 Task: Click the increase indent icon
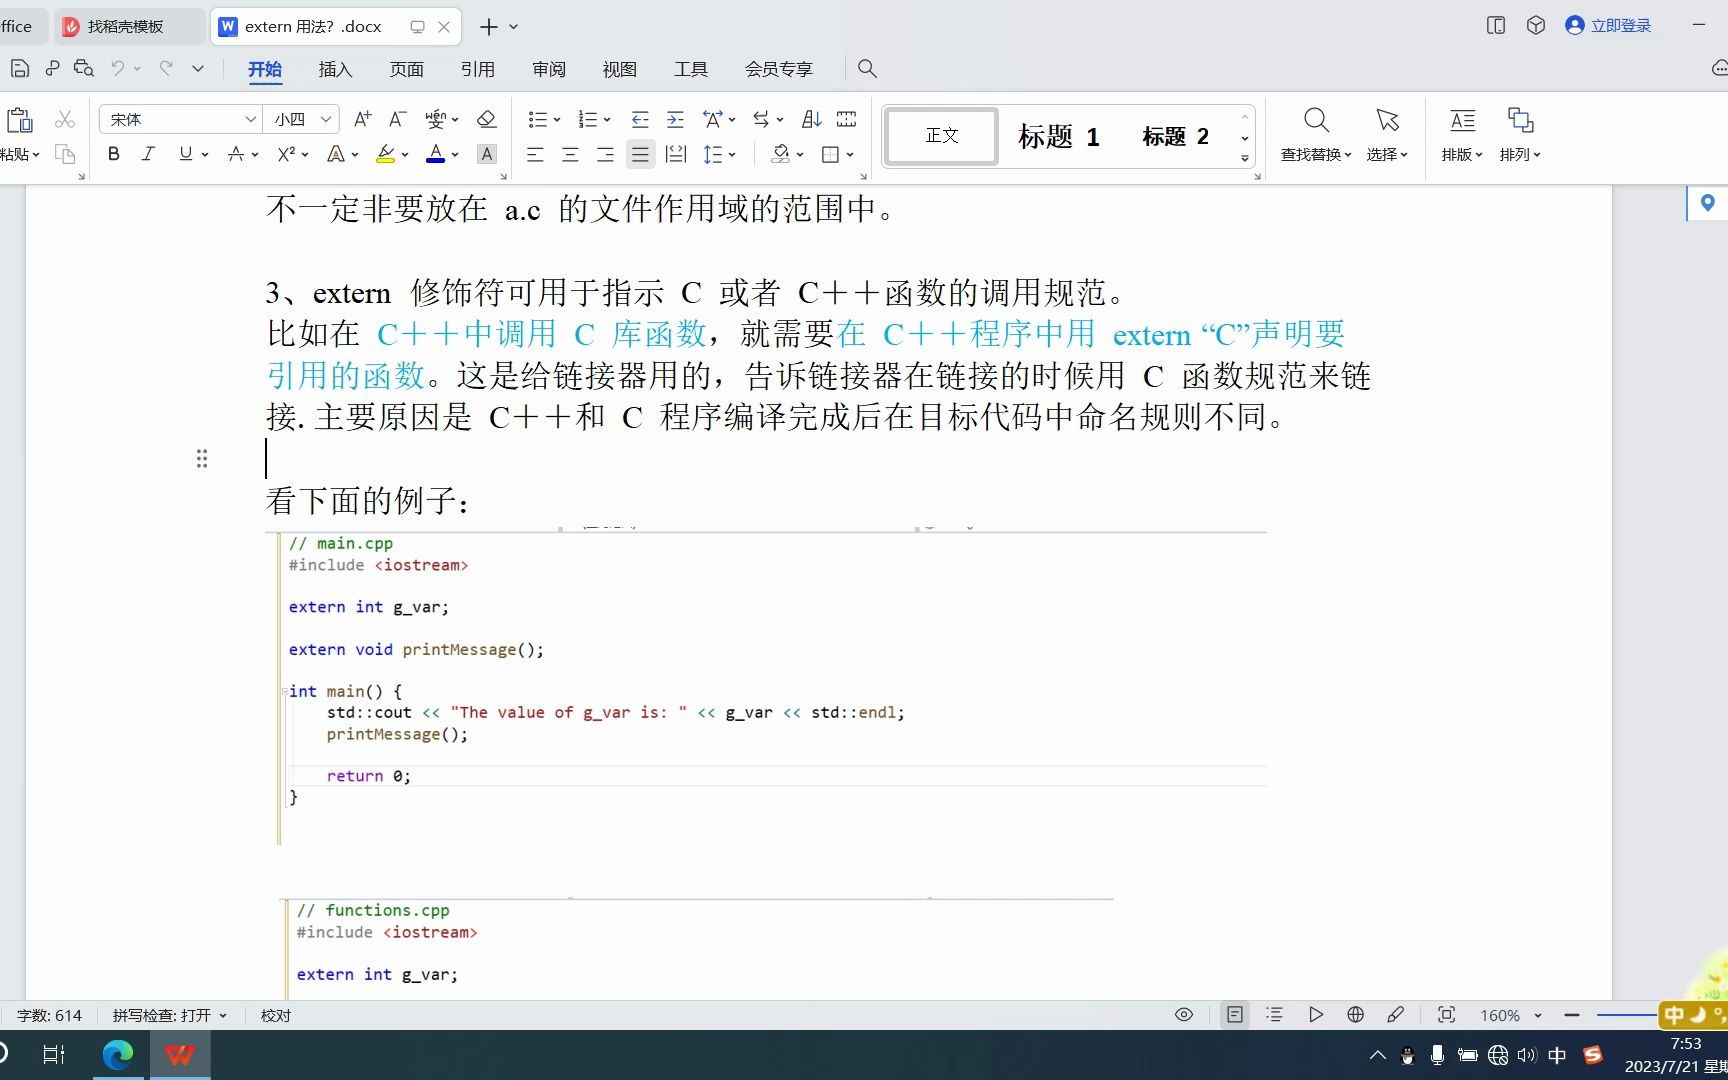[x=676, y=120]
